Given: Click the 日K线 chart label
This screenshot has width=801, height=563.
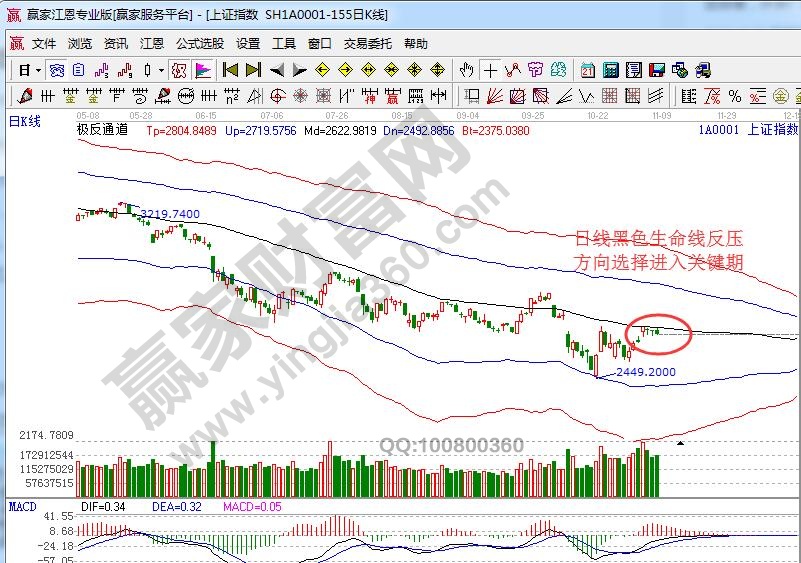Looking at the screenshot, I should click(24, 122).
